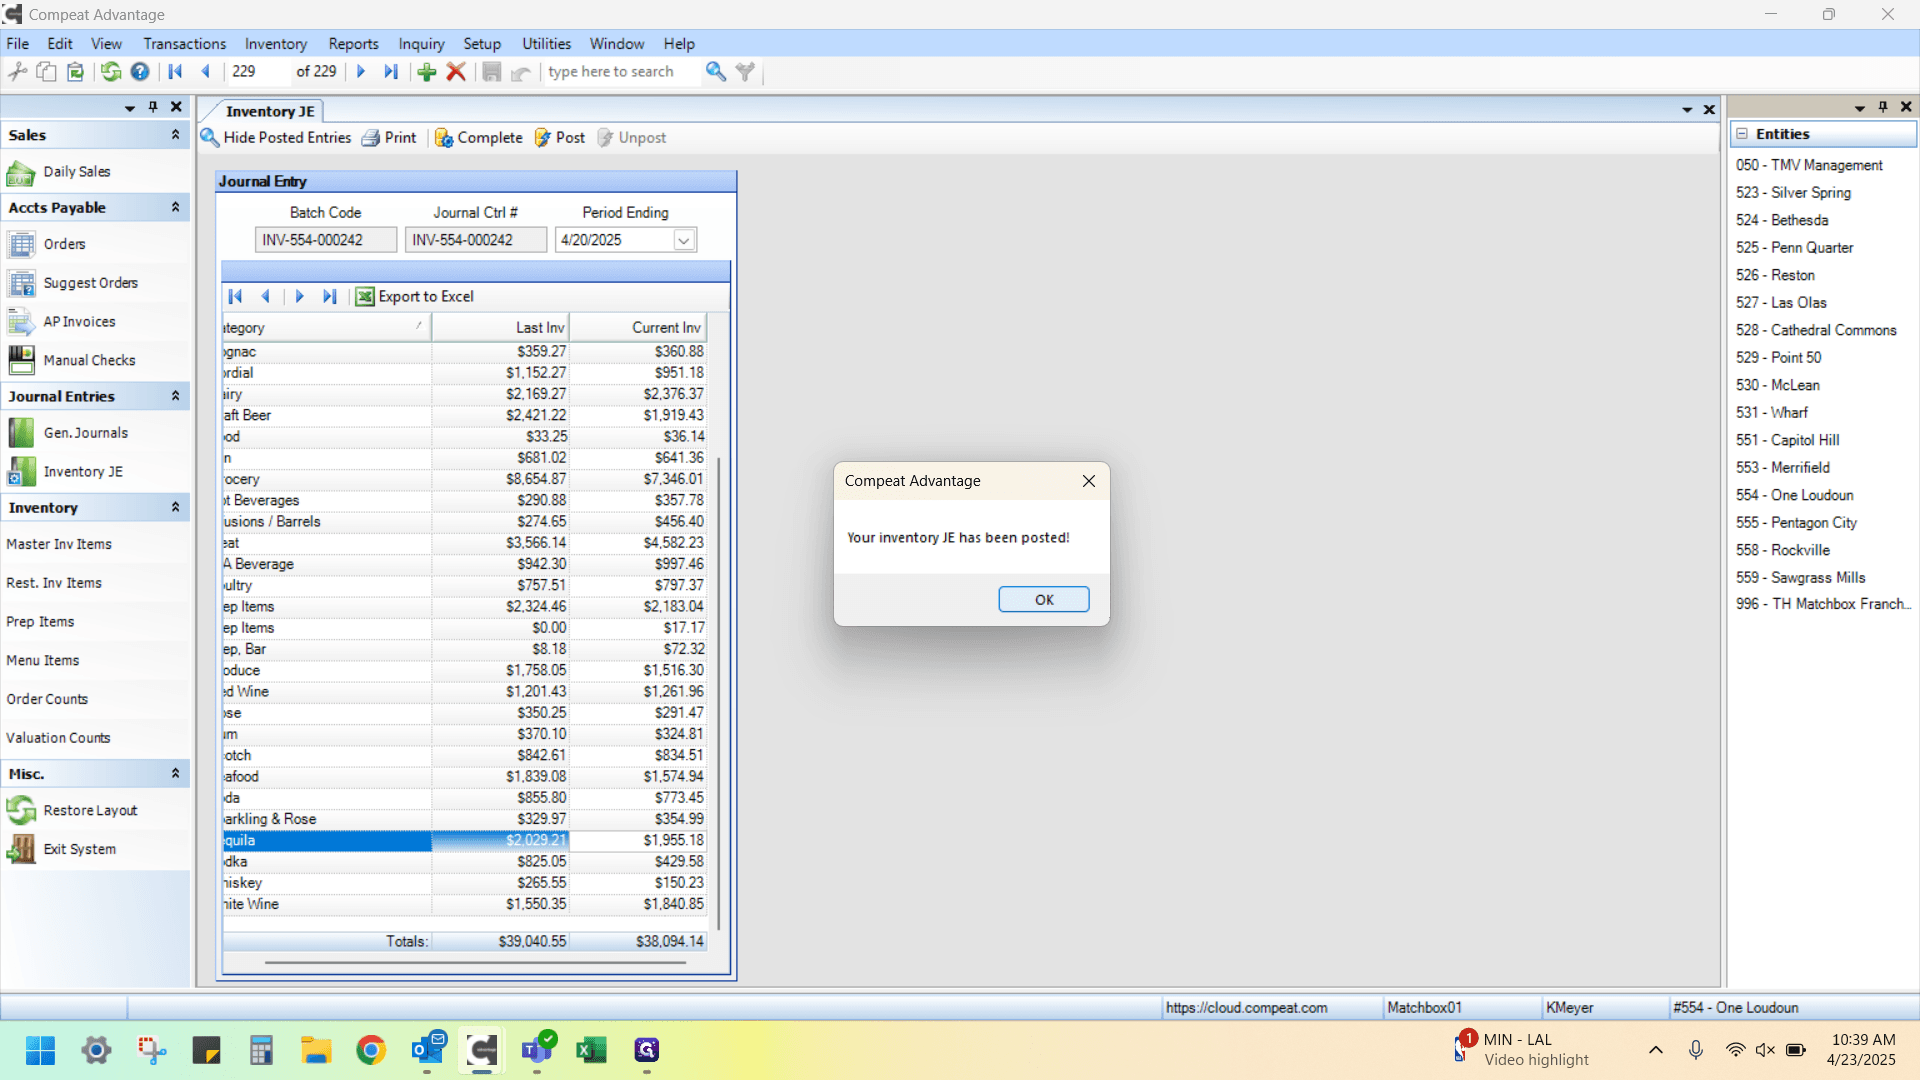This screenshot has height=1080, width=1920.
Task: Click the grid's vertical scrollbar
Action: pos(718,692)
